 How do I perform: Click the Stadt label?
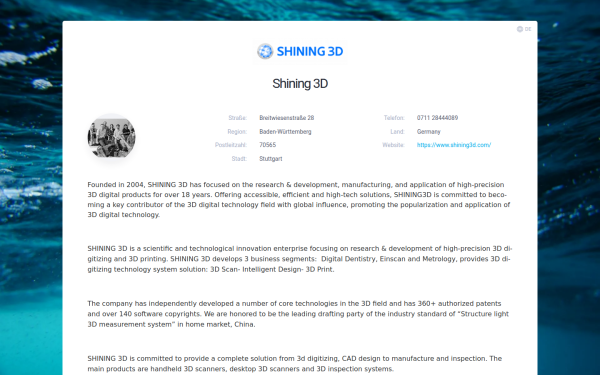coord(239,159)
